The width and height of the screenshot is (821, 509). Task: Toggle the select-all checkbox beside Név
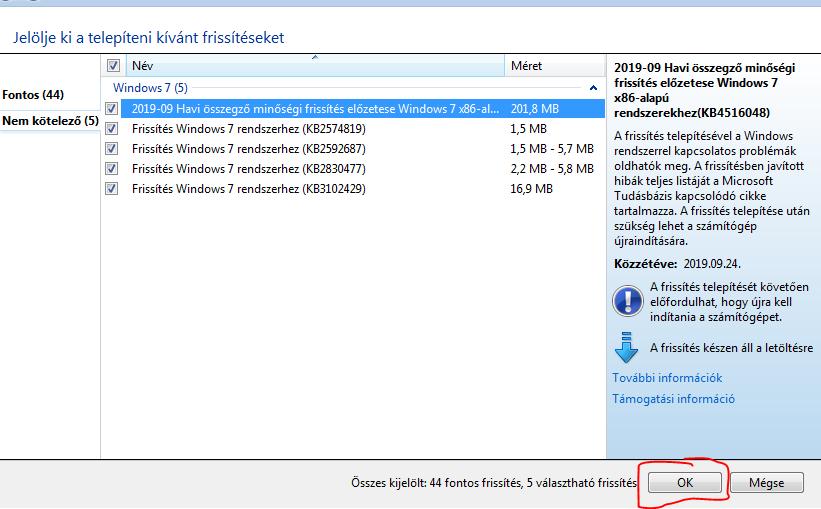[113, 65]
